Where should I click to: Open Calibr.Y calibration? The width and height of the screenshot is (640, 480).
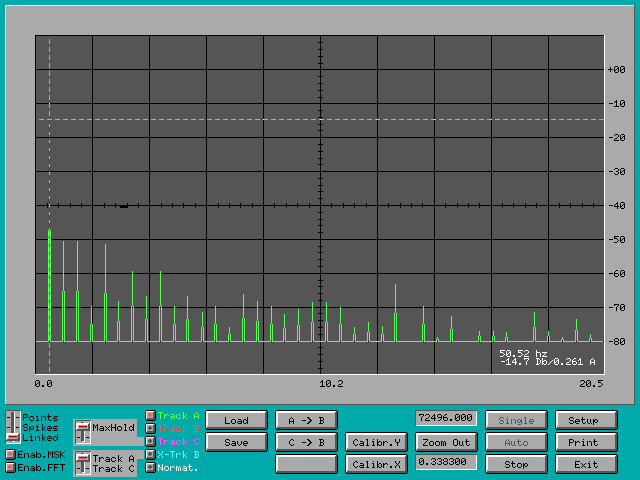coord(376,442)
